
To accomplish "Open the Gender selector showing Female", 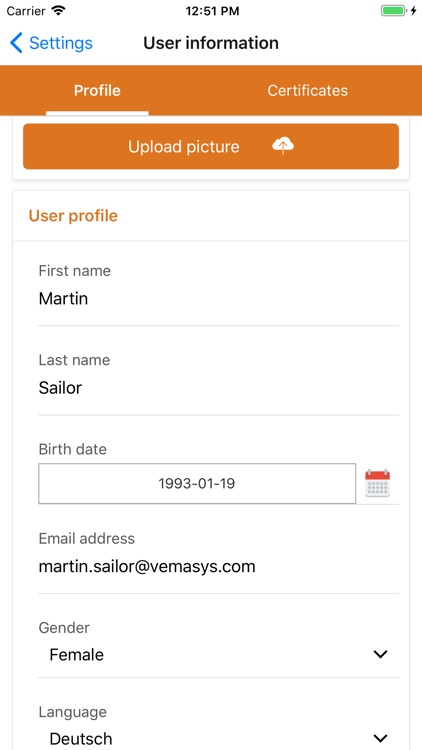I will tap(218, 654).
